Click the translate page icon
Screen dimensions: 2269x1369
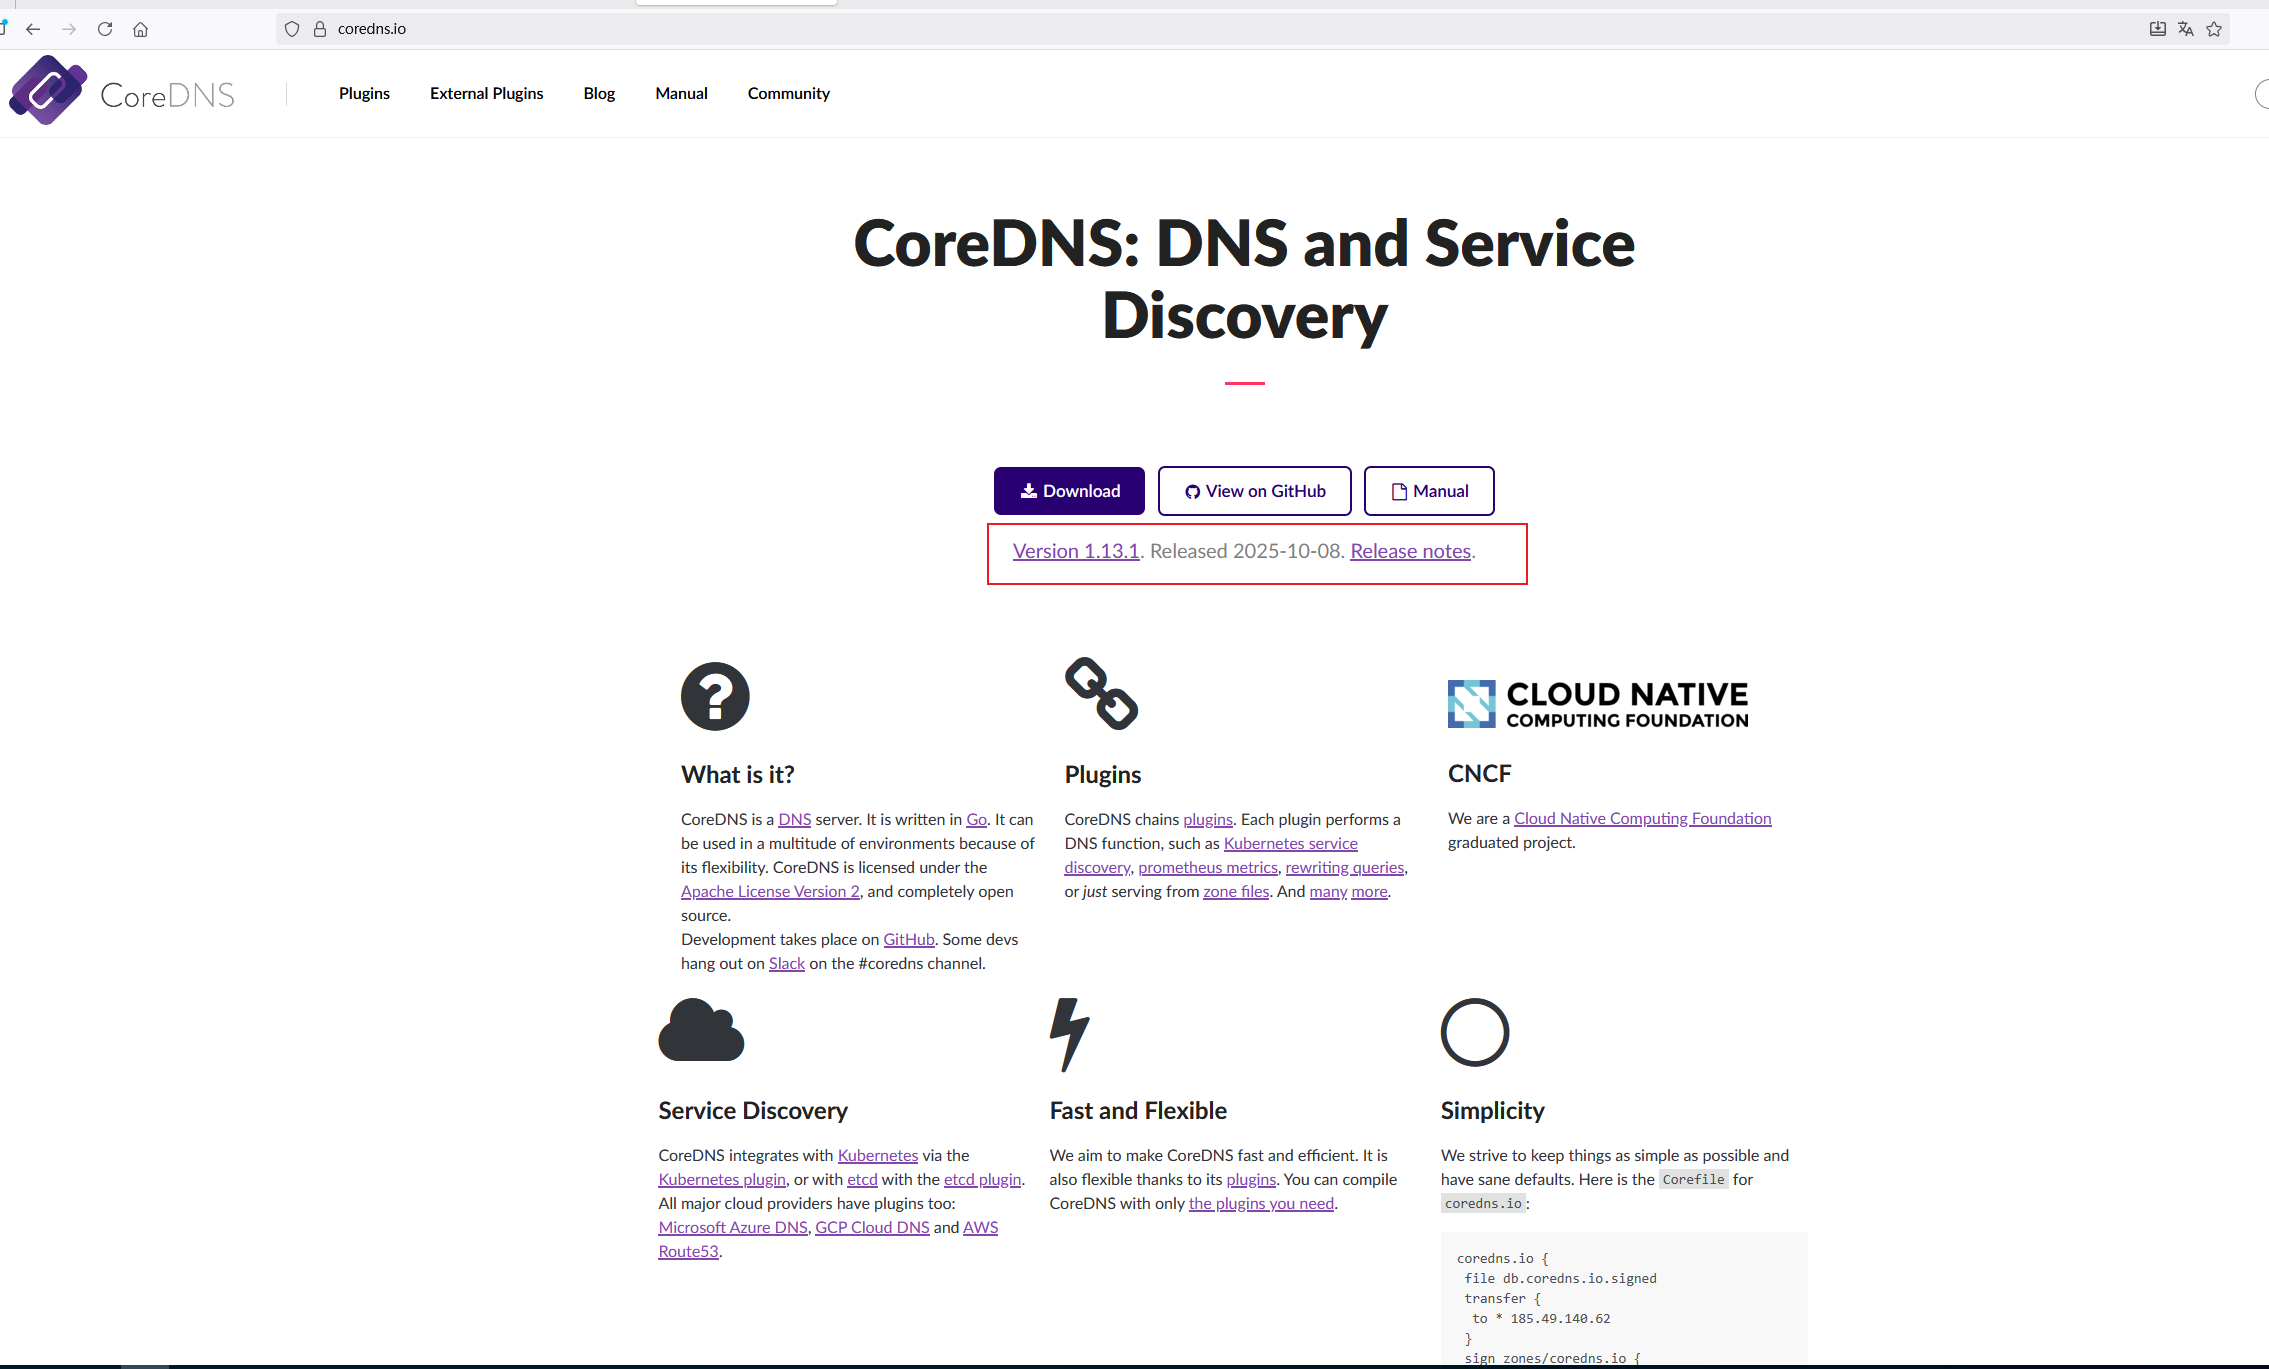click(2186, 29)
